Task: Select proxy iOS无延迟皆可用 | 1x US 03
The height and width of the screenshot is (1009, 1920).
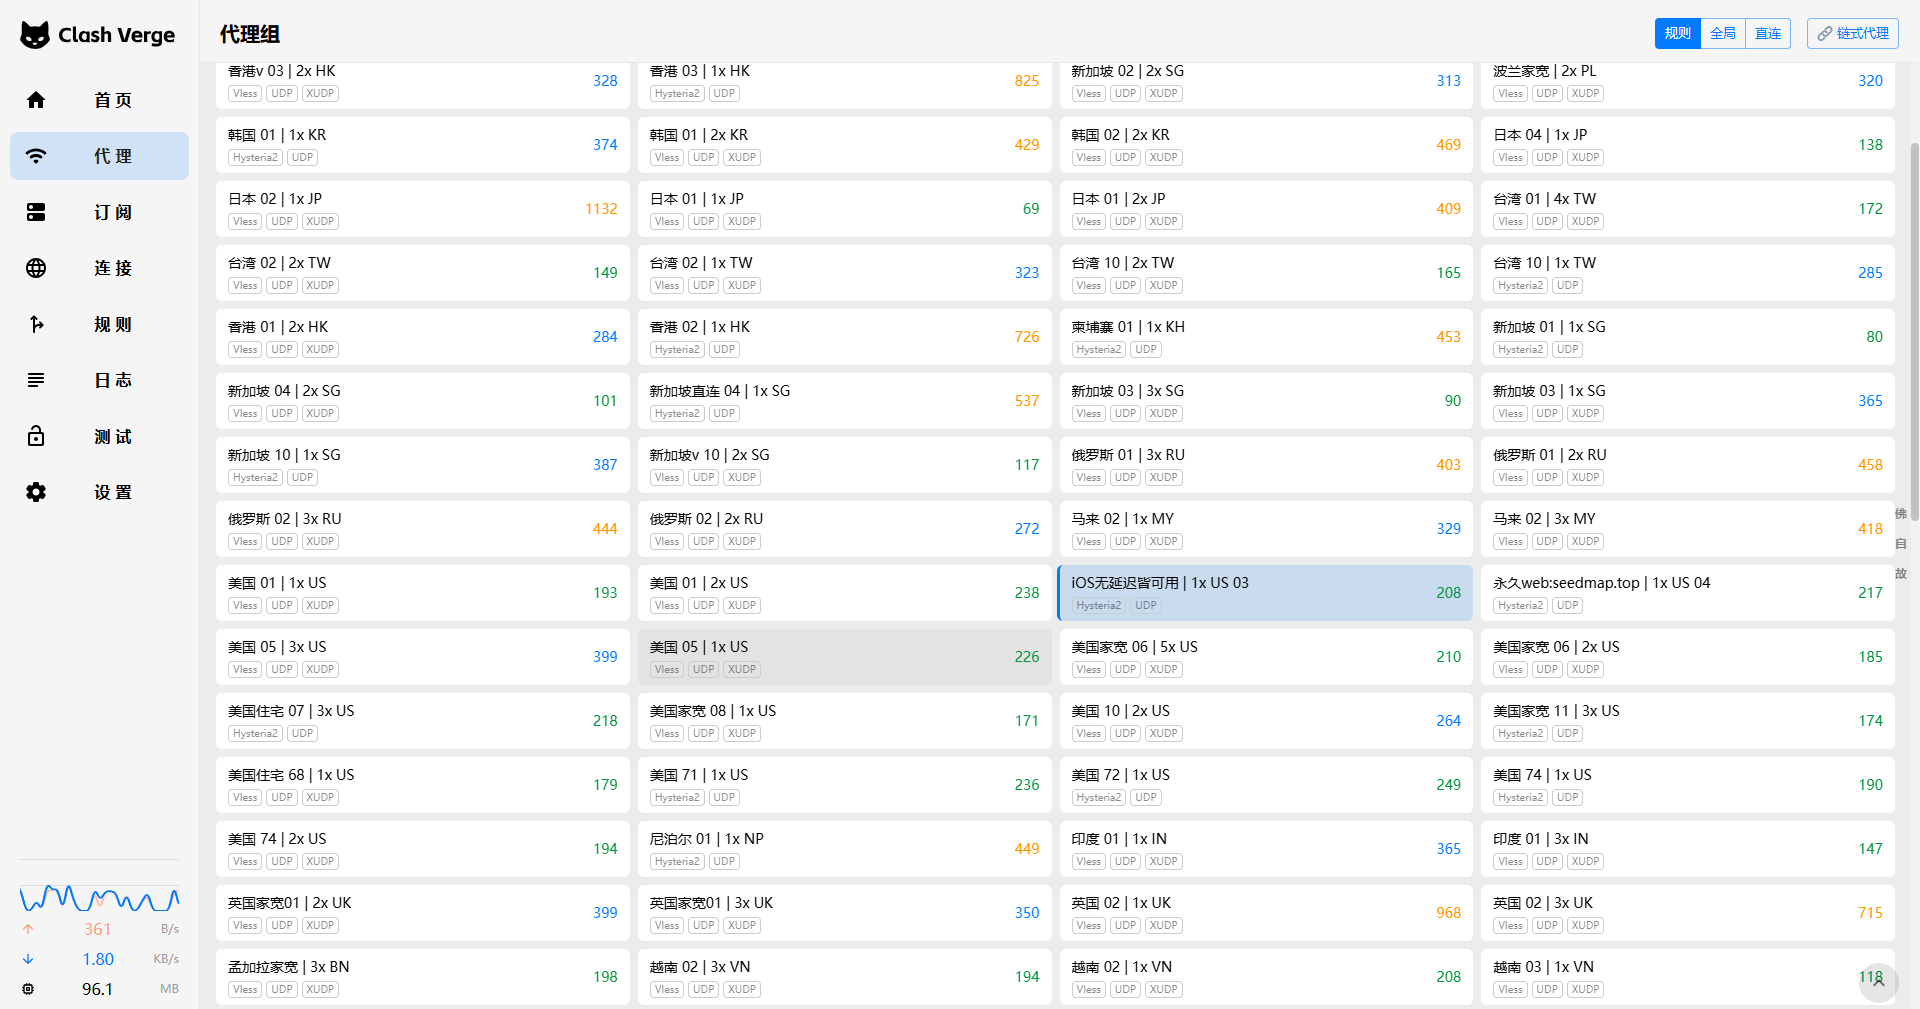Action: click(x=1265, y=593)
